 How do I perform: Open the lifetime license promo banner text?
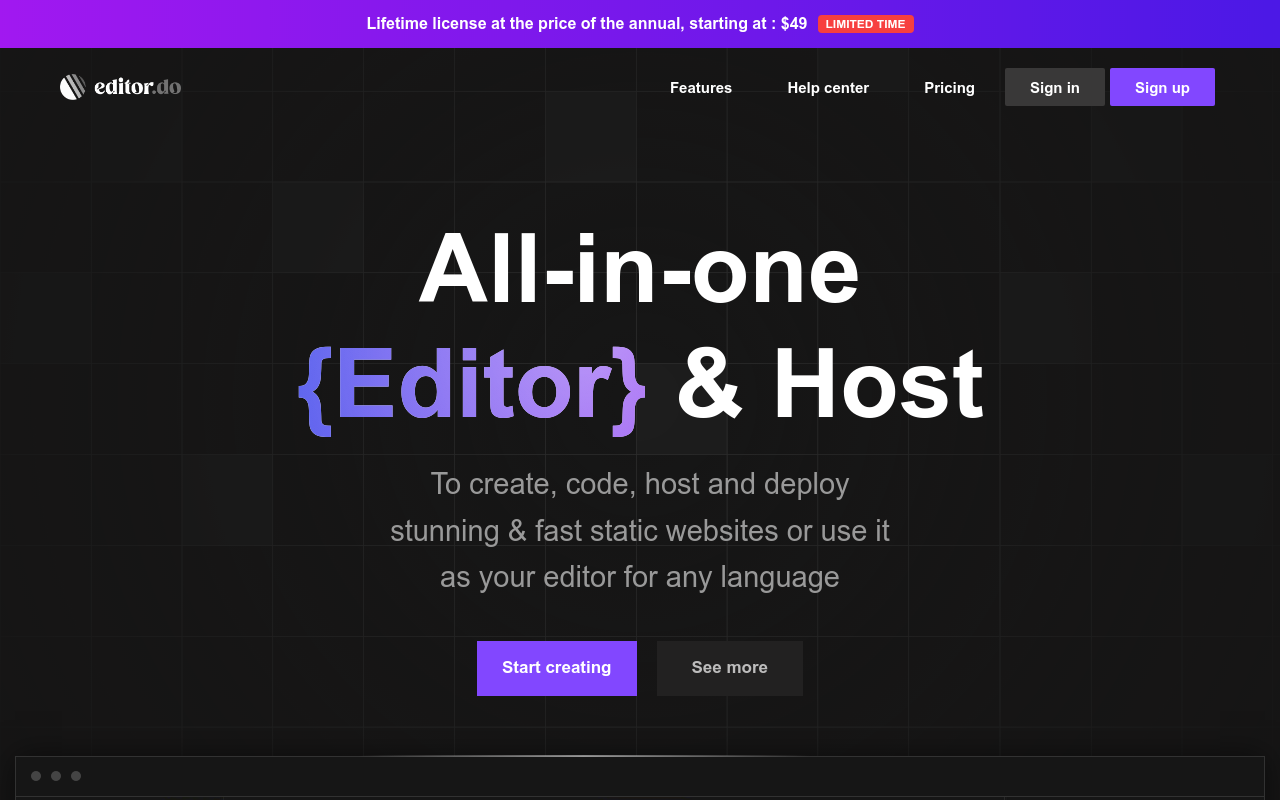(x=587, y=24)
